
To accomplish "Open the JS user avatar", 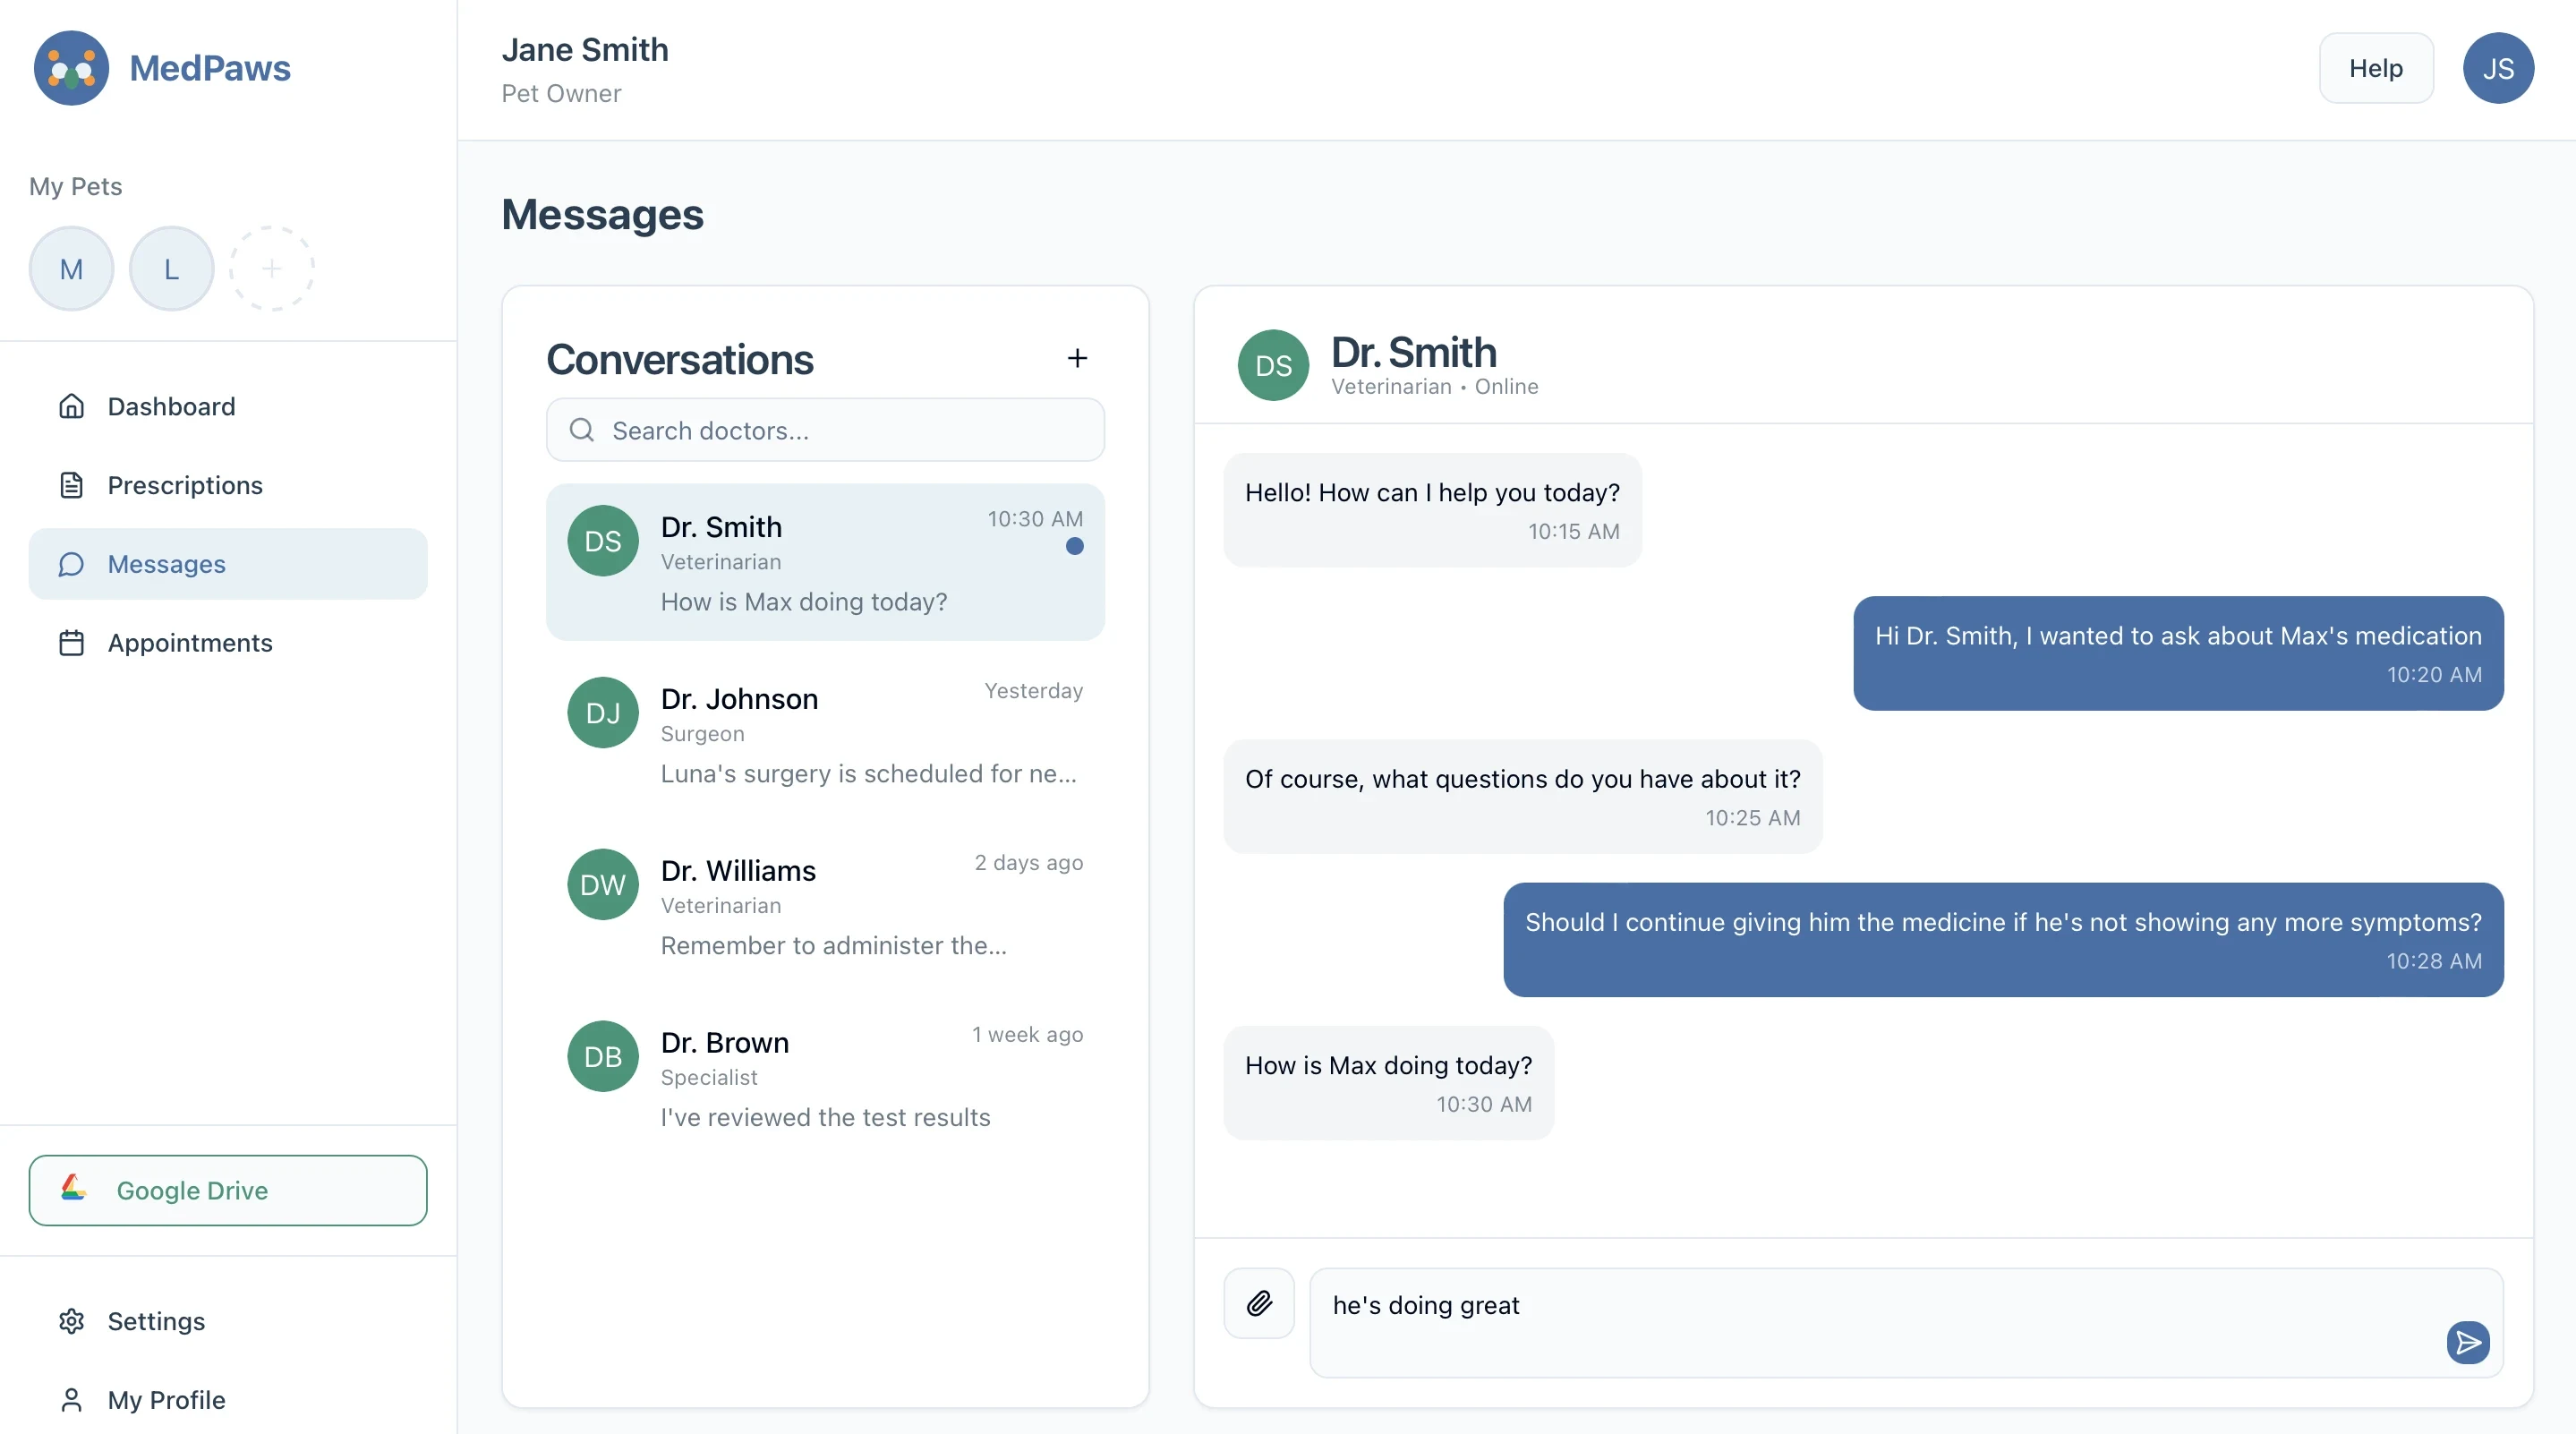I will point(2498,68).
